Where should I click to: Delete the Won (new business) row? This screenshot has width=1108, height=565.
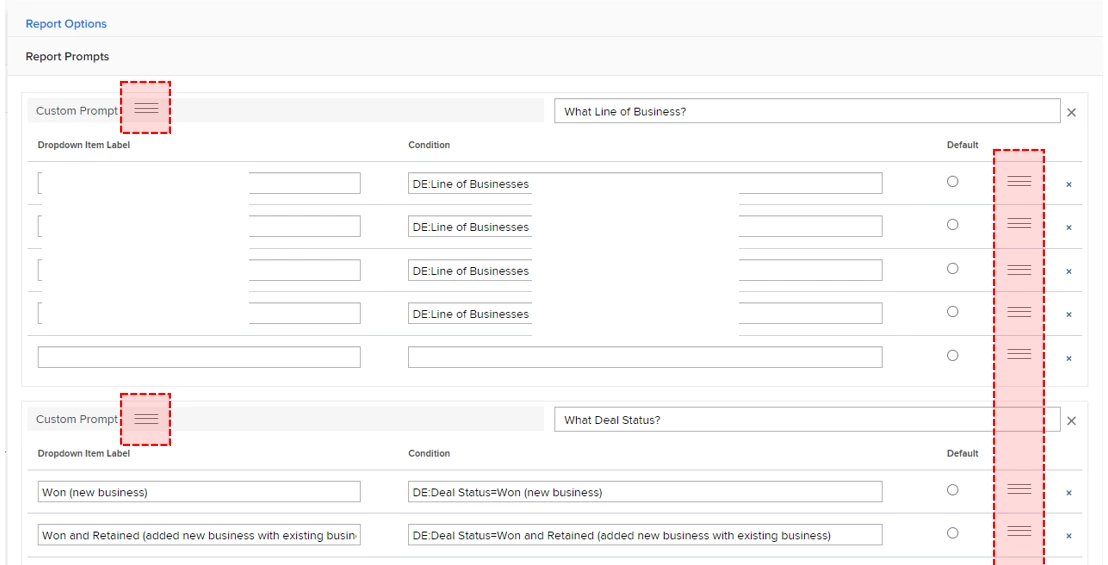[x=1069, y=493]
